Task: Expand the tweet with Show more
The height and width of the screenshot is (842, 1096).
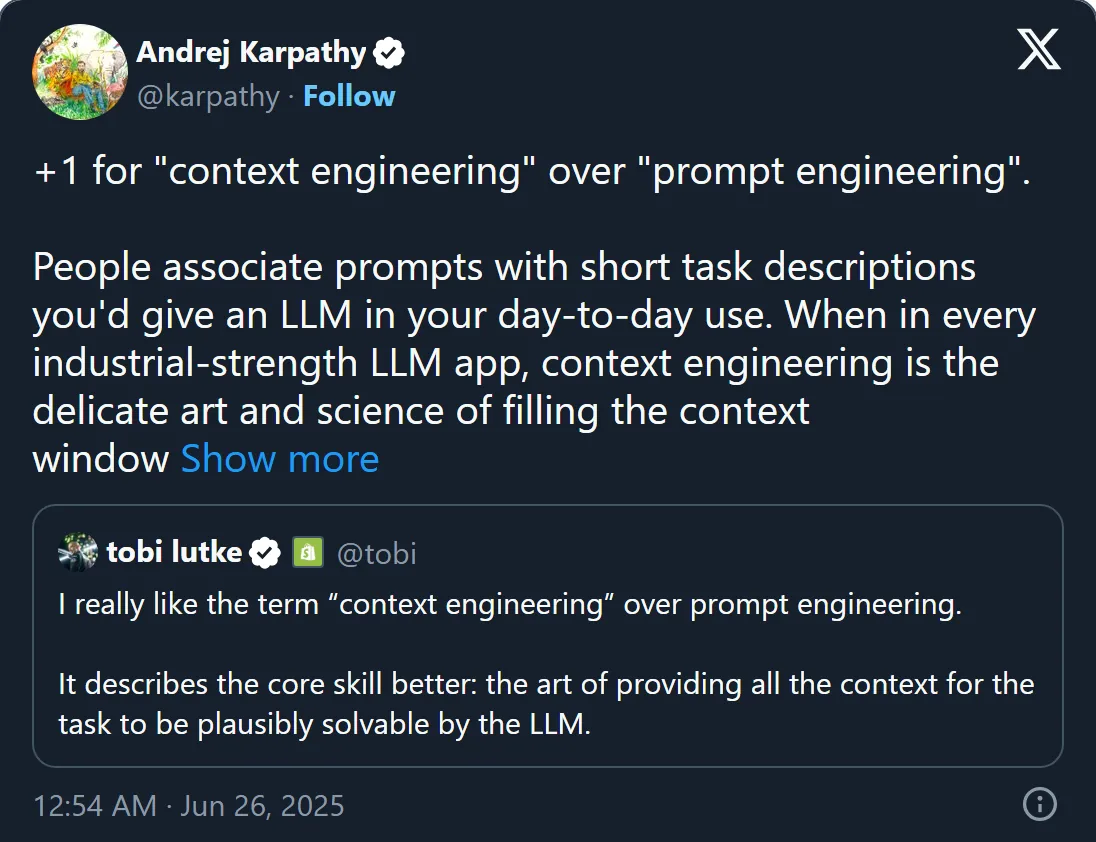Action: 280,459
